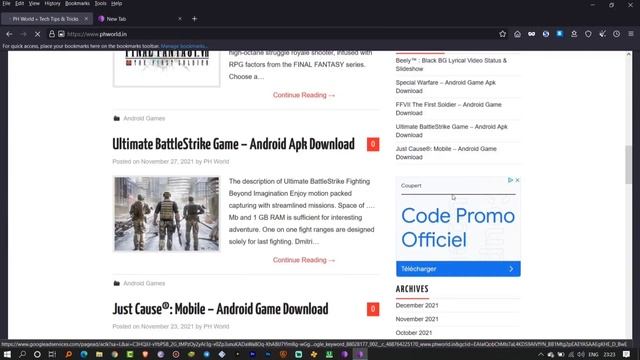Open Just Cause Mobile sidebar link
Screen dimensions: 640x360
click(x=446, y=153)
